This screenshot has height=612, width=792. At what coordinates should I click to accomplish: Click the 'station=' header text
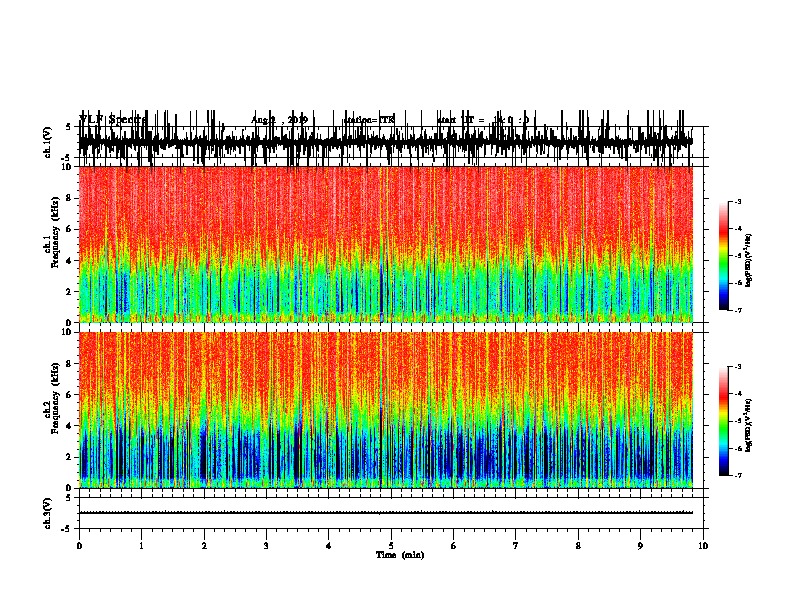click(x=361, y=120)
